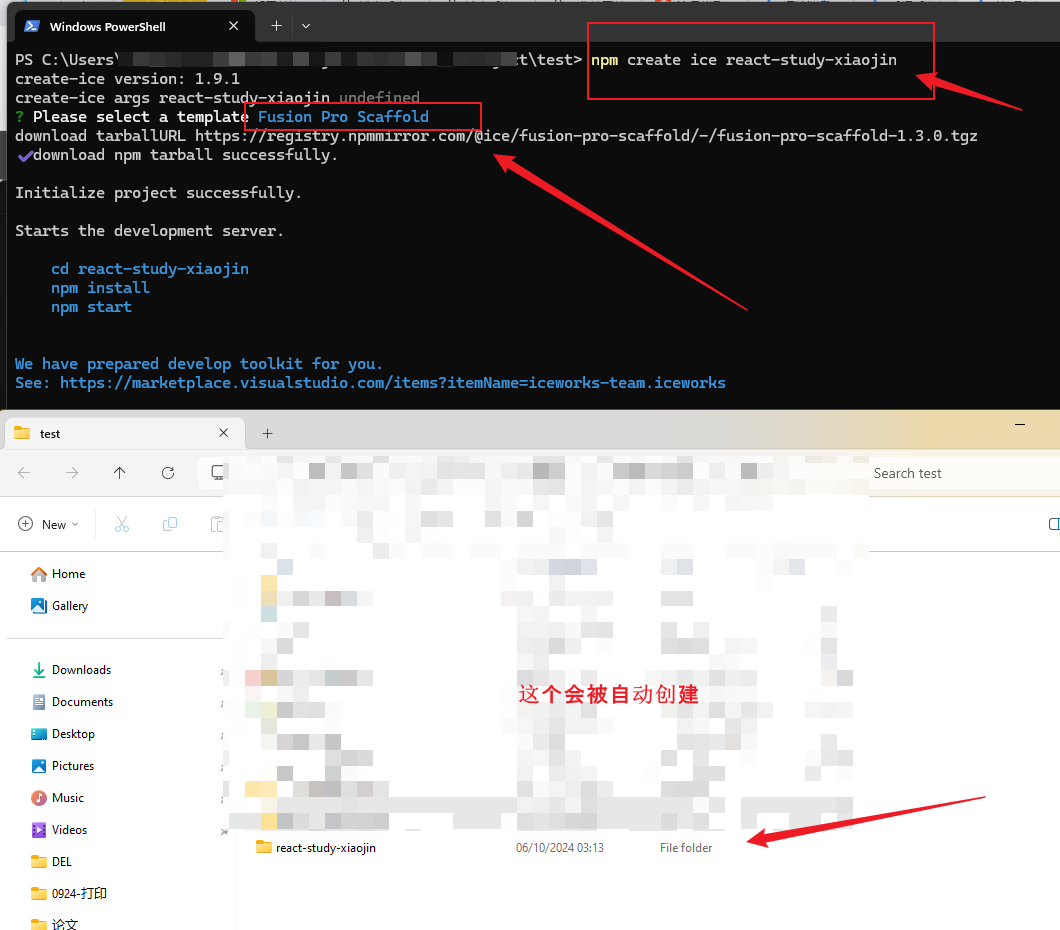
Task: Click the Downloads arrow icon
Action: (x=39, y=670)
